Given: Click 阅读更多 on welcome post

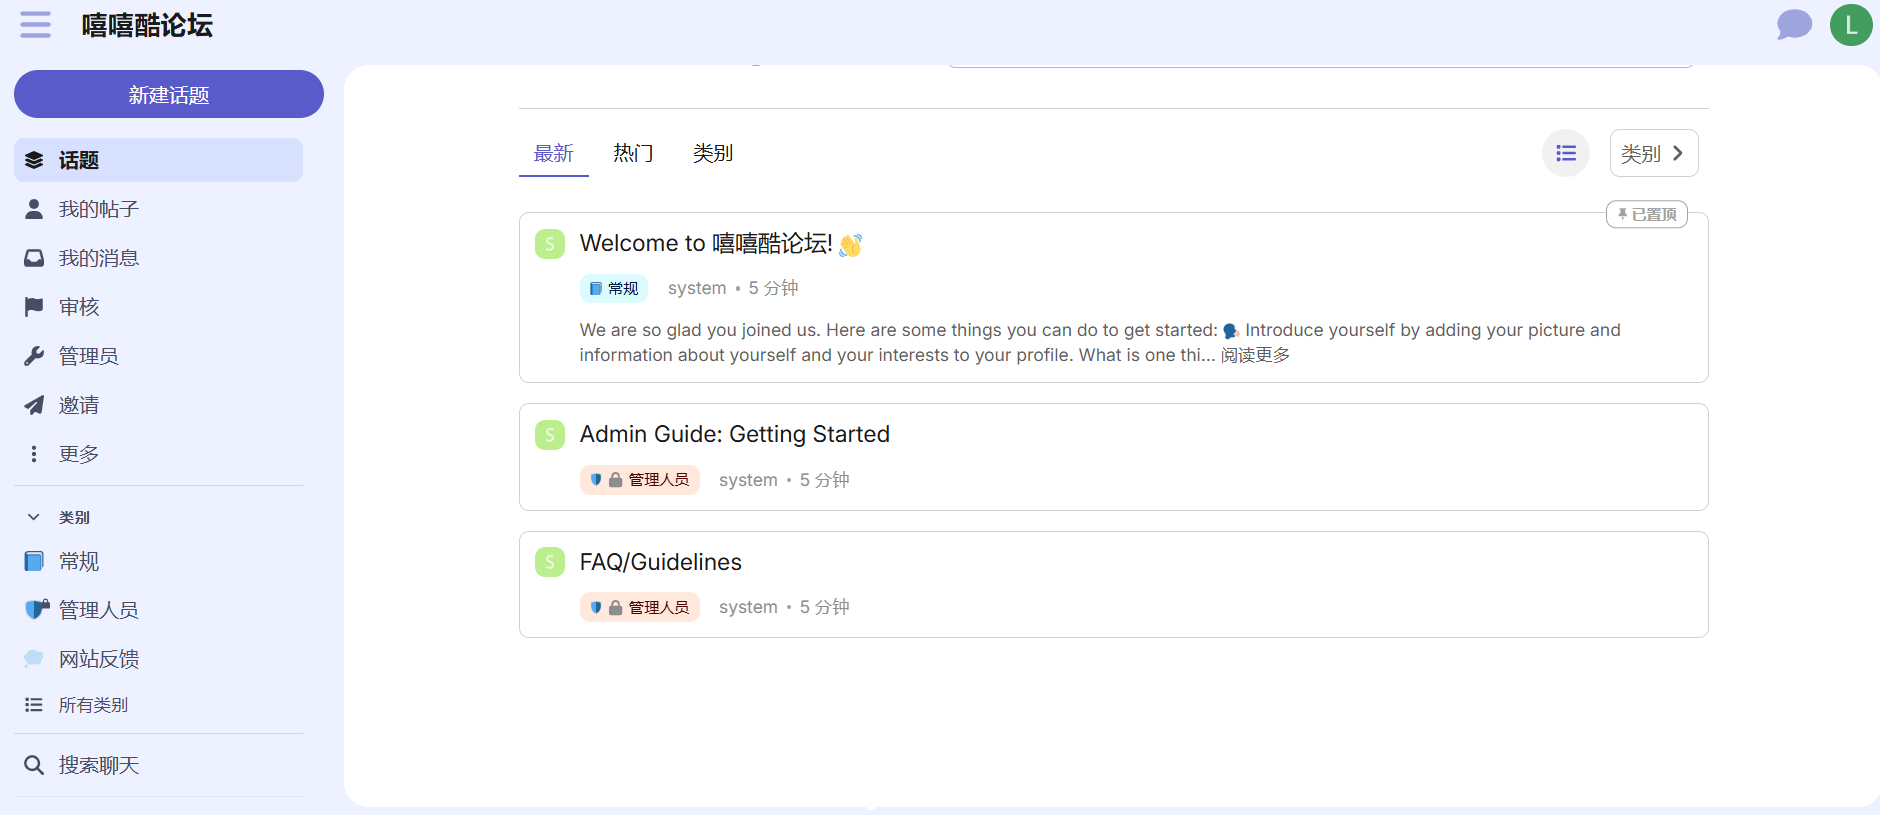Looking at the screenshot, I should pos(1255,356).
